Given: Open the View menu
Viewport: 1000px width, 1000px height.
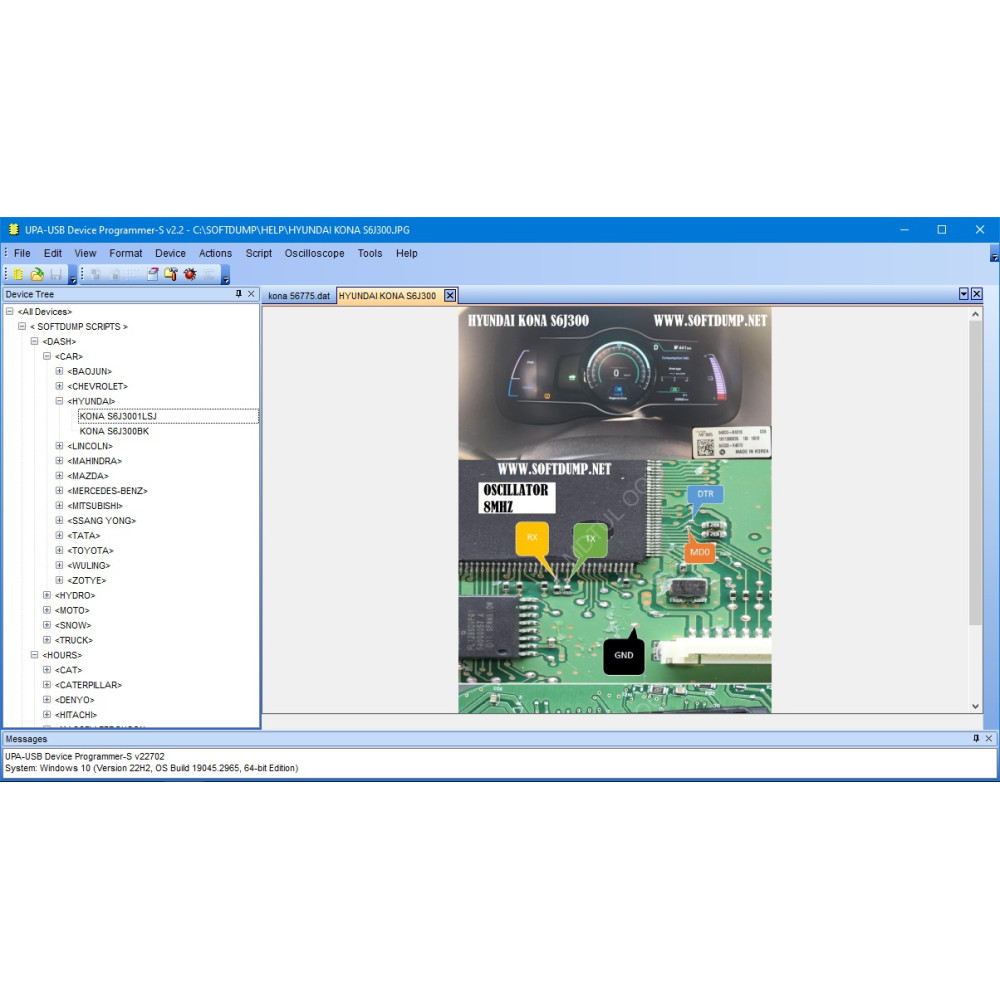Looking at the screenshot, I should 85,253.
